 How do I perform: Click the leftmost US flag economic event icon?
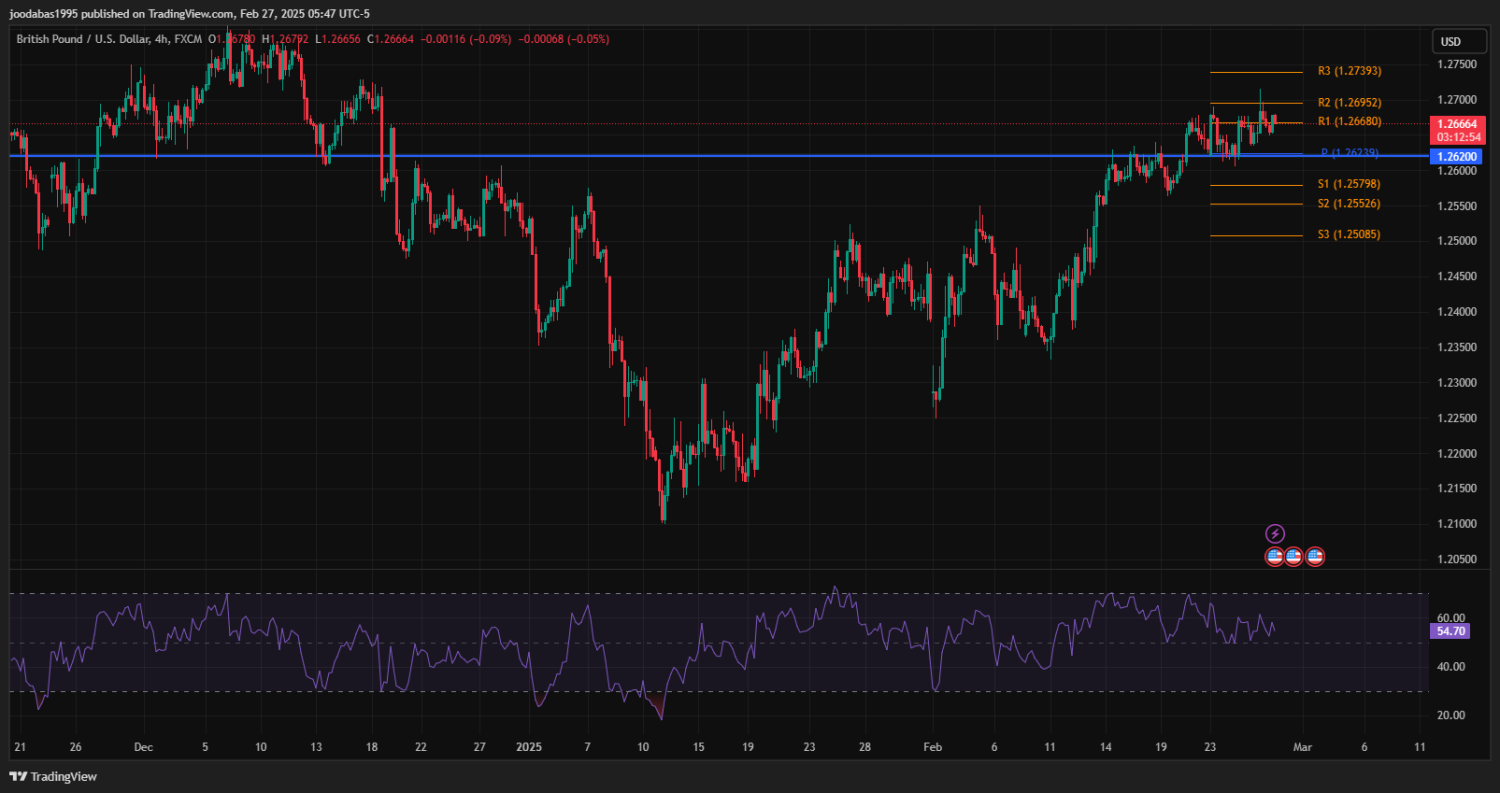pos(1275,556)
